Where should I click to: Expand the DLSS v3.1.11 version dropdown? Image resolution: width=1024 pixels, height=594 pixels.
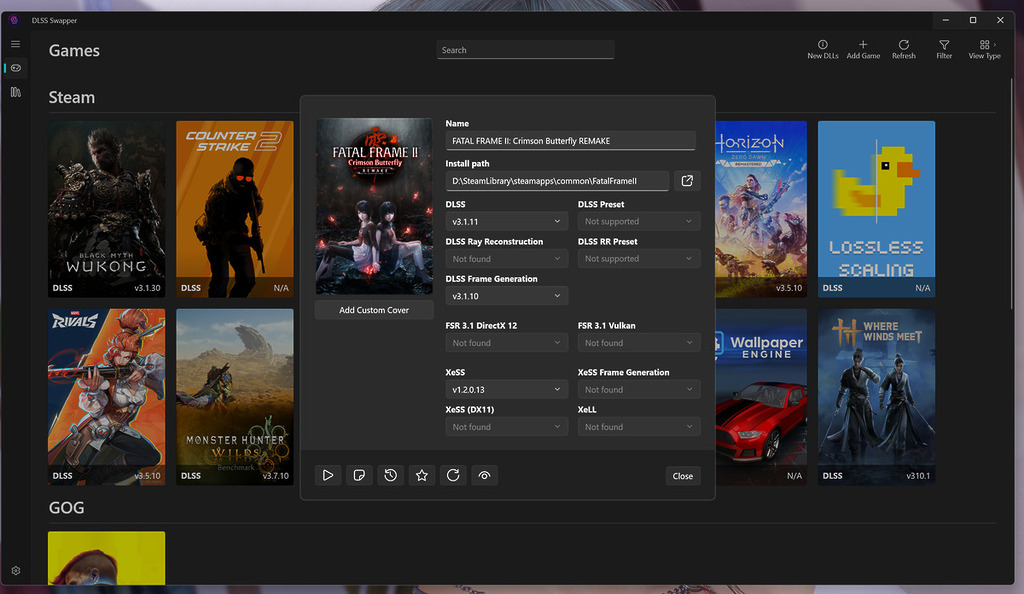[x=506, y=221]
